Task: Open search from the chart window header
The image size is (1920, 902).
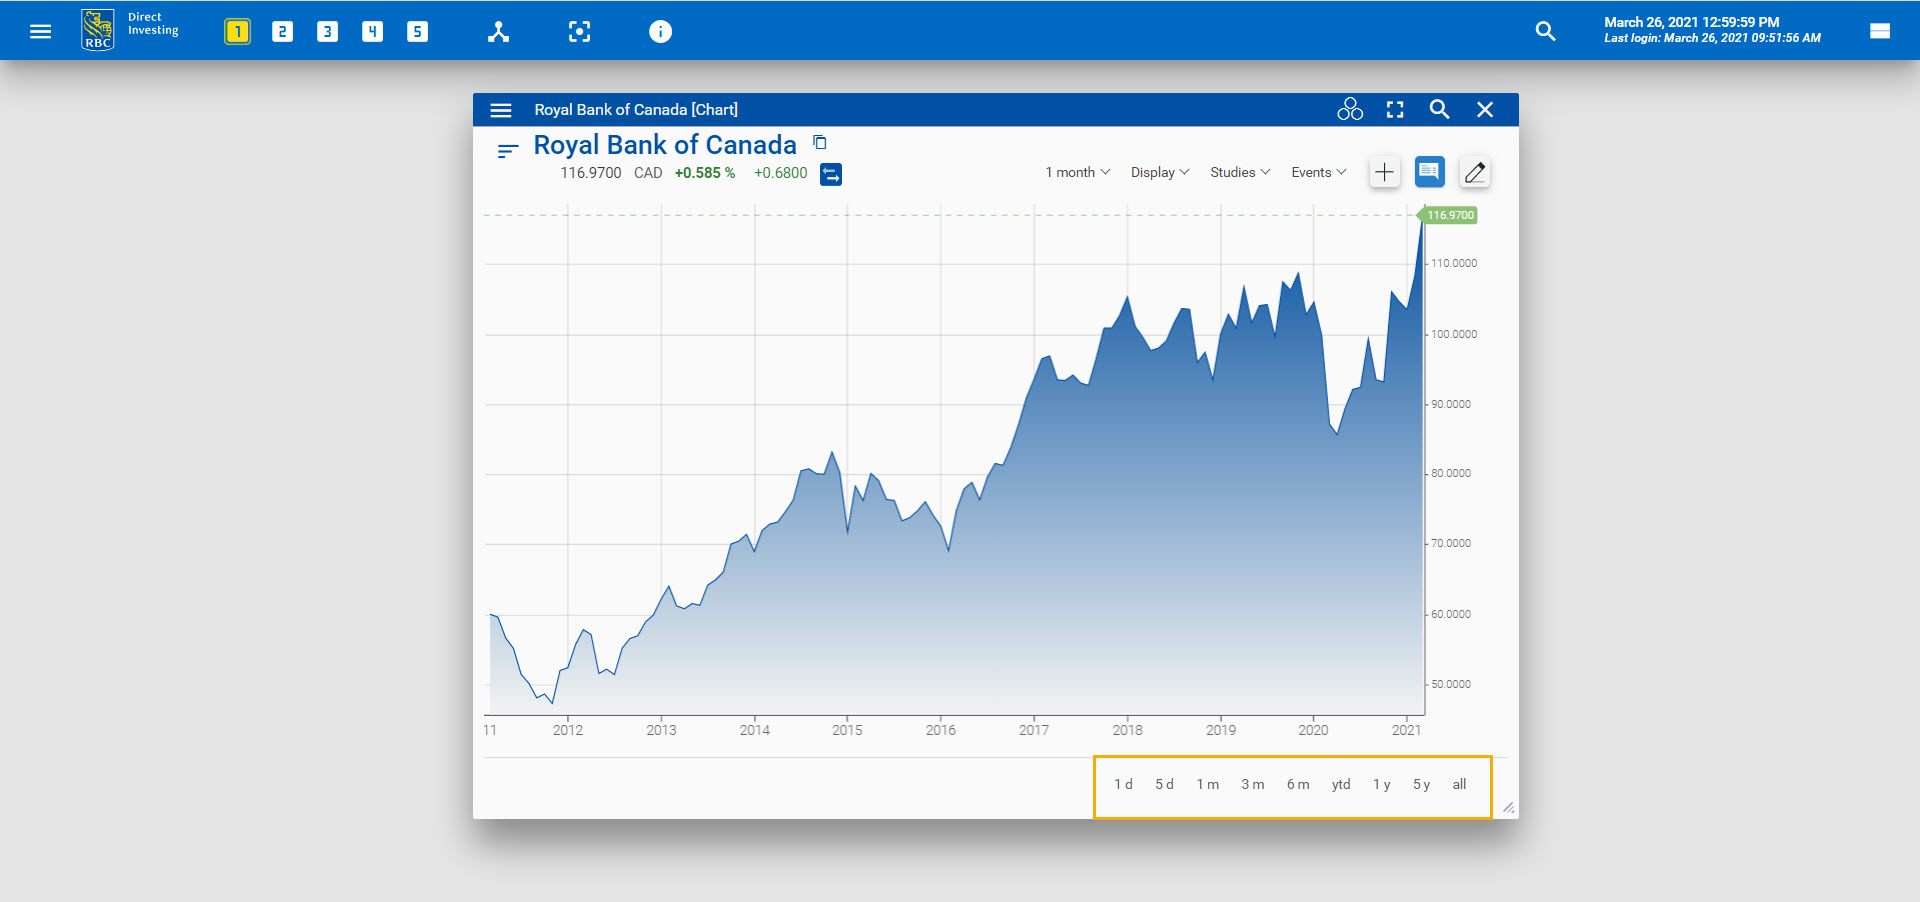Action: coord(1440,109)
